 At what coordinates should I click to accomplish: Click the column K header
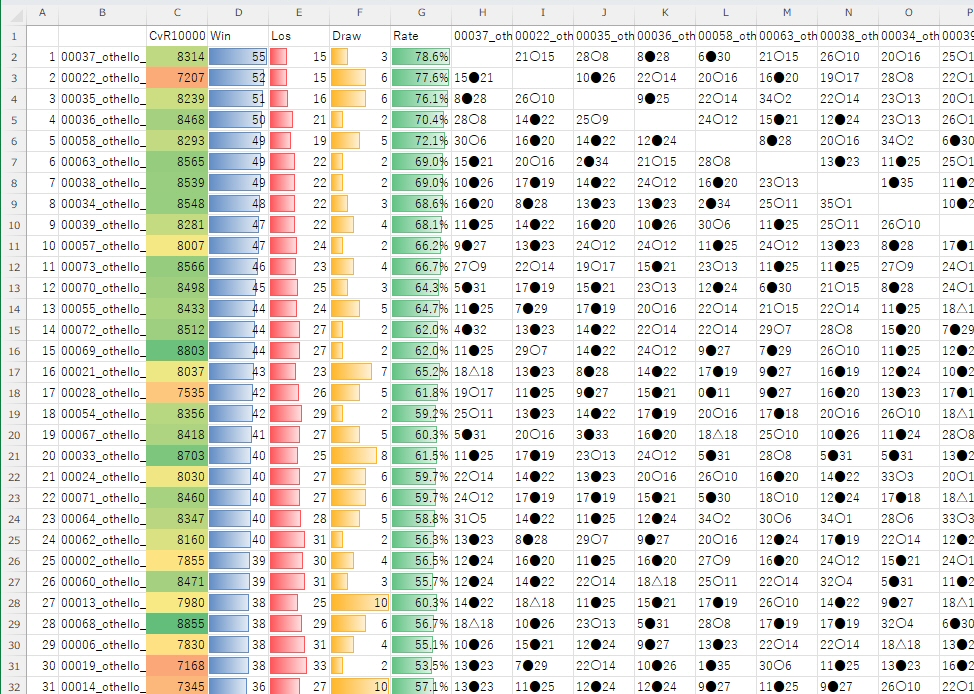665,13
